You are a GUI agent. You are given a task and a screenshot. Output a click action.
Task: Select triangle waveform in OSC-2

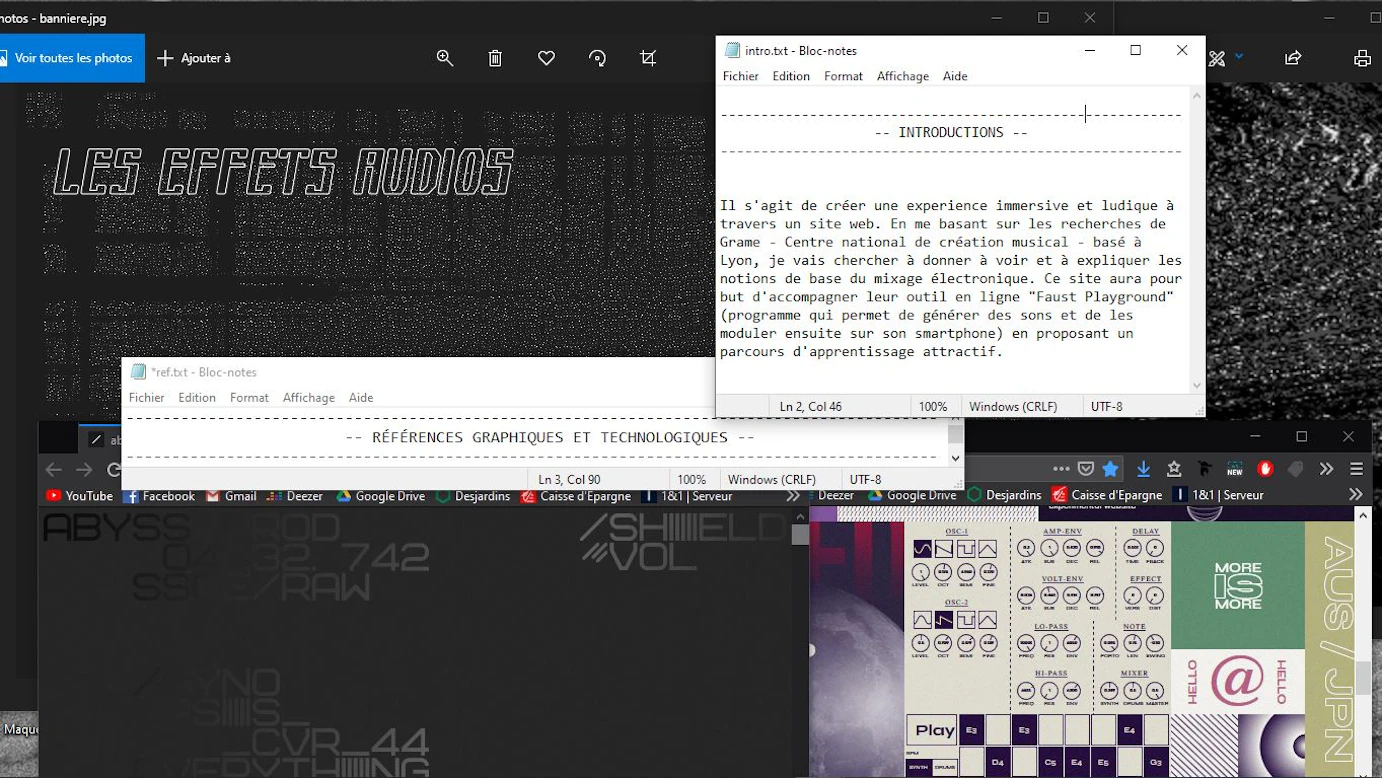[988, 620]
